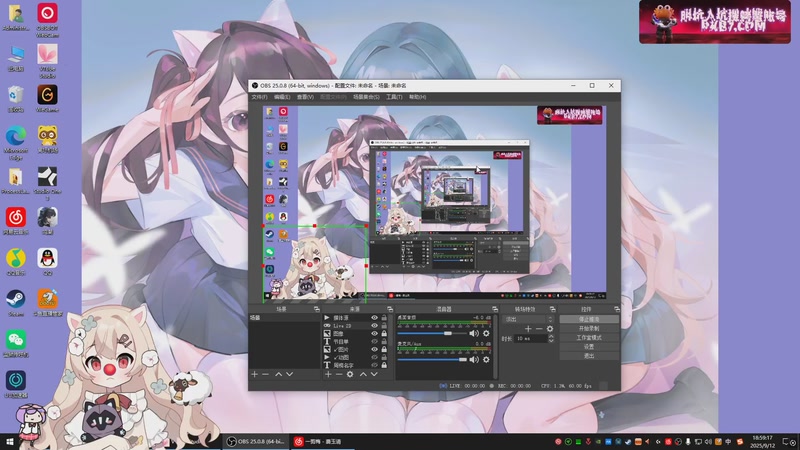Remove selected source with minus button
The width and height of the screenshot is (800, 450).
tap(339, 374)
